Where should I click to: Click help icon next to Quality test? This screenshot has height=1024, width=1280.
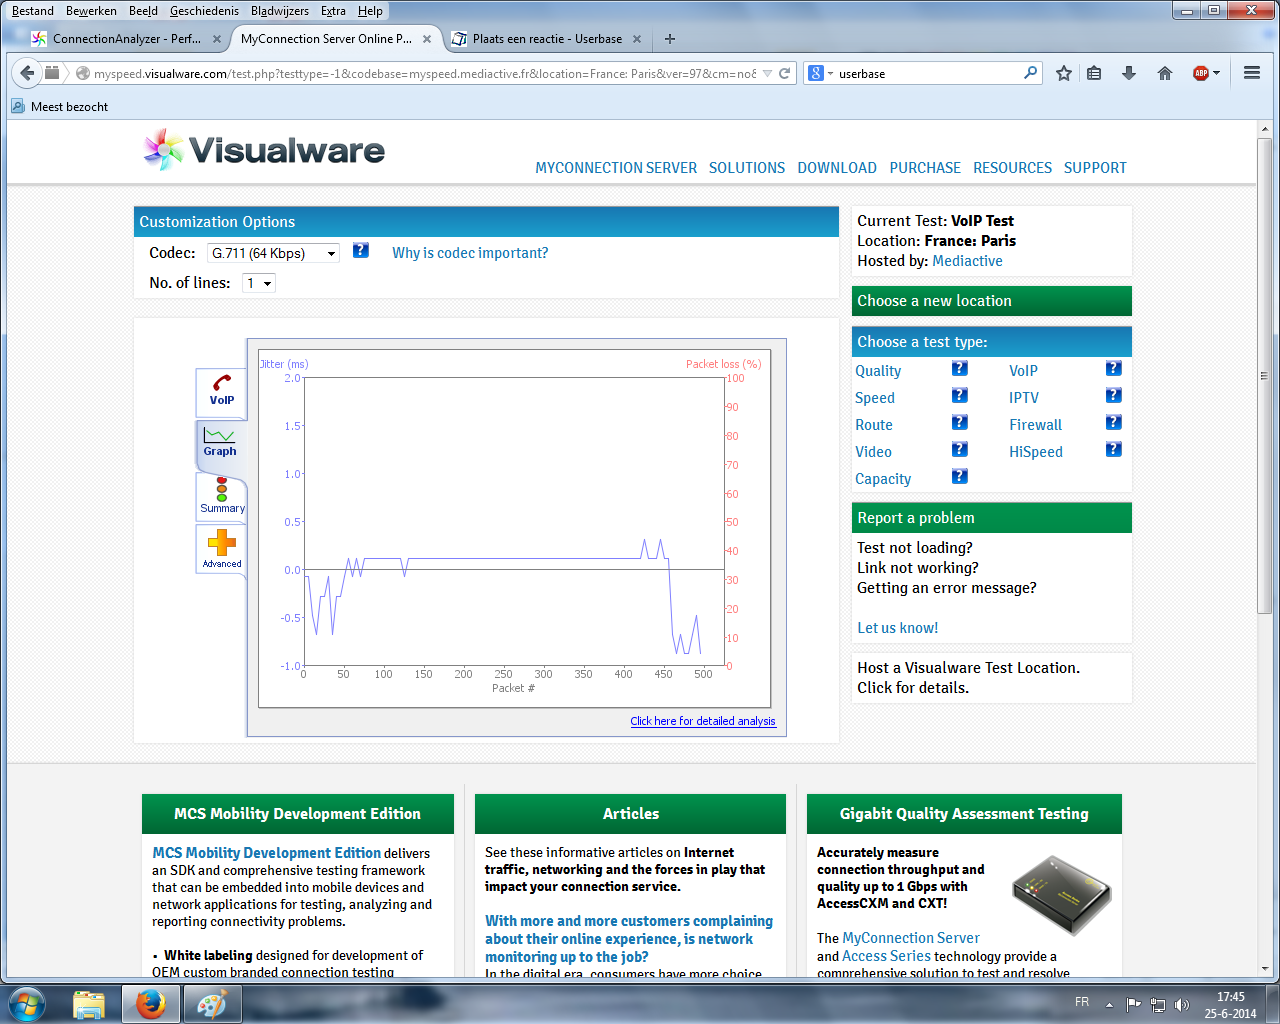click(x=959, y=369)
